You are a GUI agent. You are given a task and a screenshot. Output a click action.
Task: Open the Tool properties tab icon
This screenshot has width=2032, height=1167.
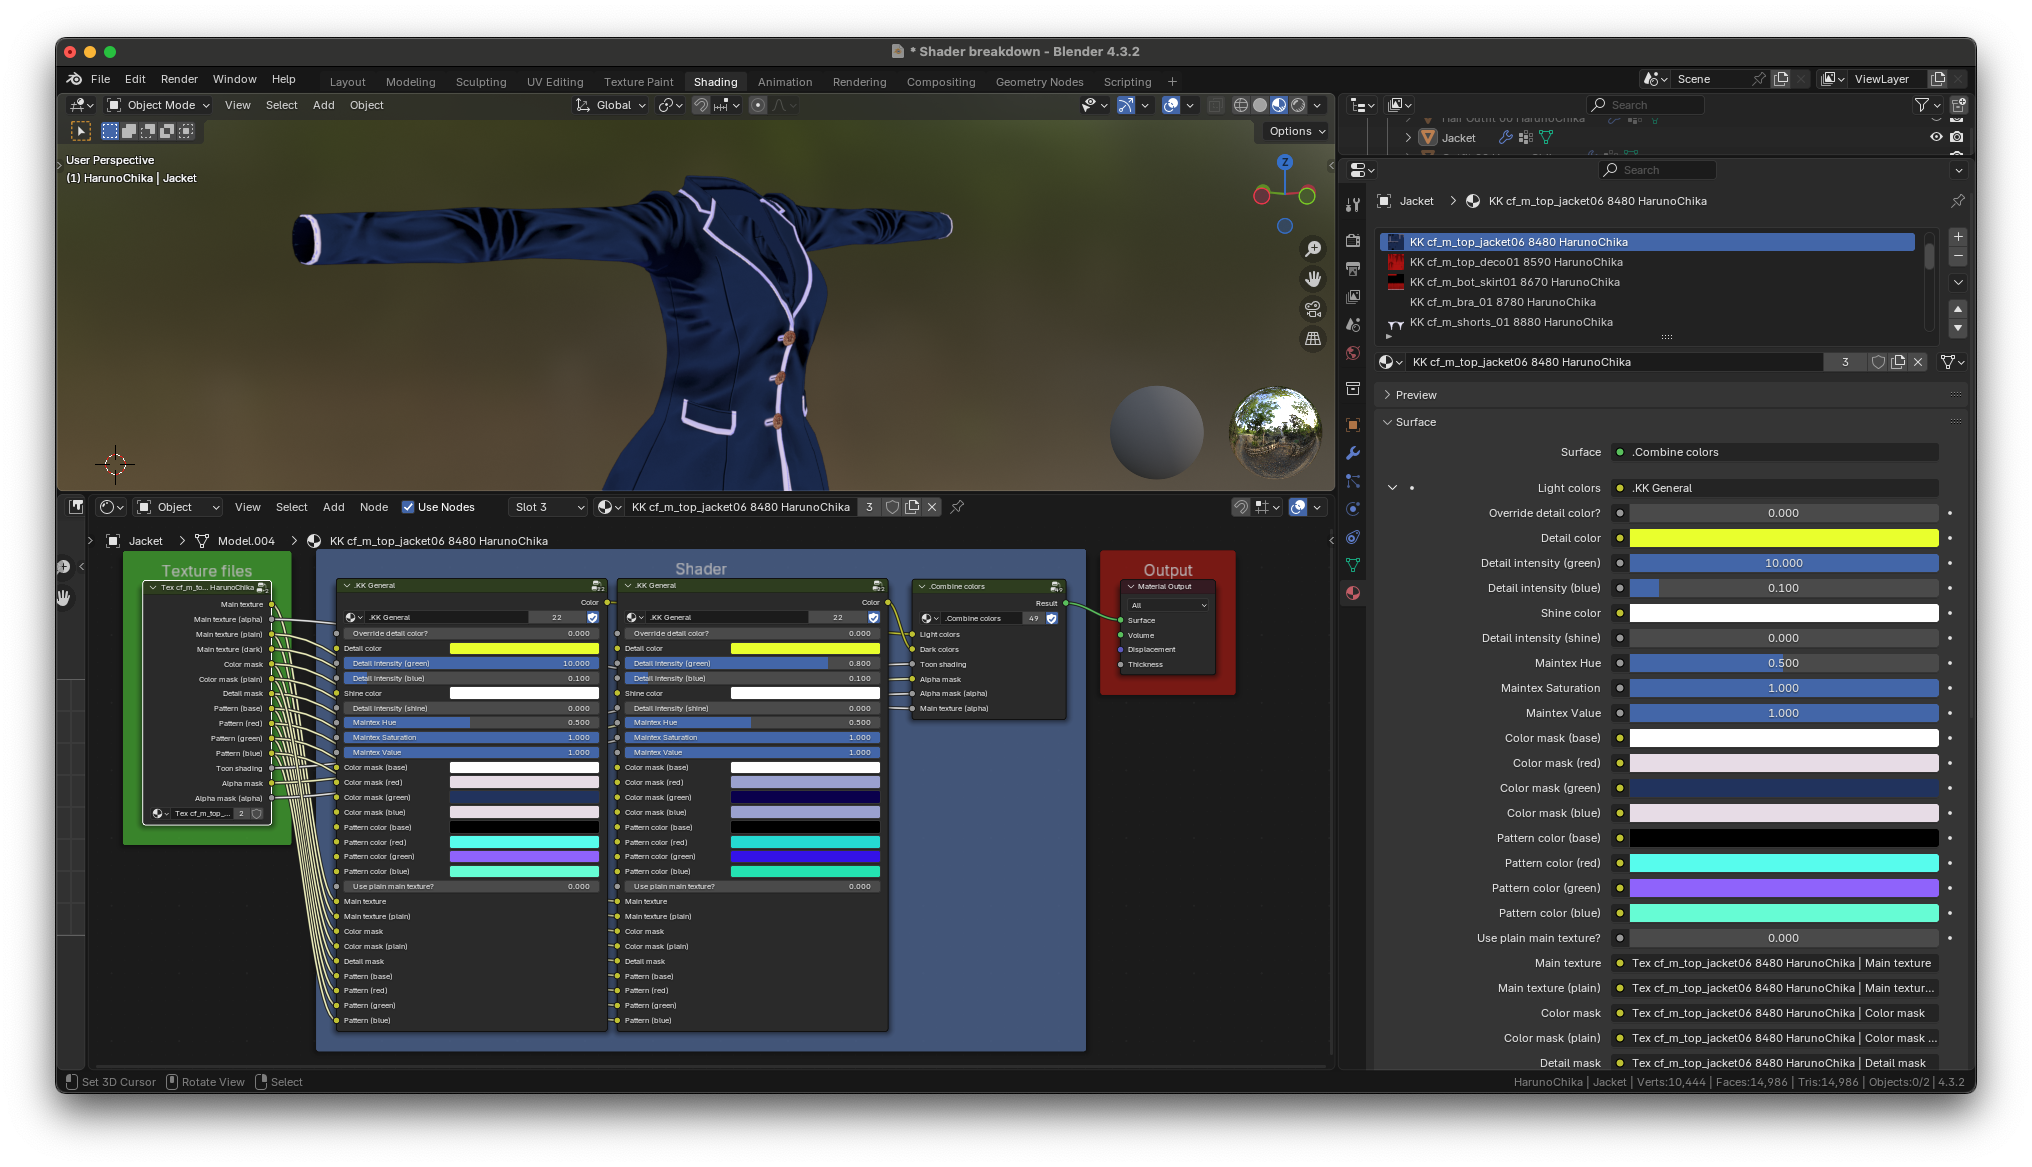click(1353, 205)
